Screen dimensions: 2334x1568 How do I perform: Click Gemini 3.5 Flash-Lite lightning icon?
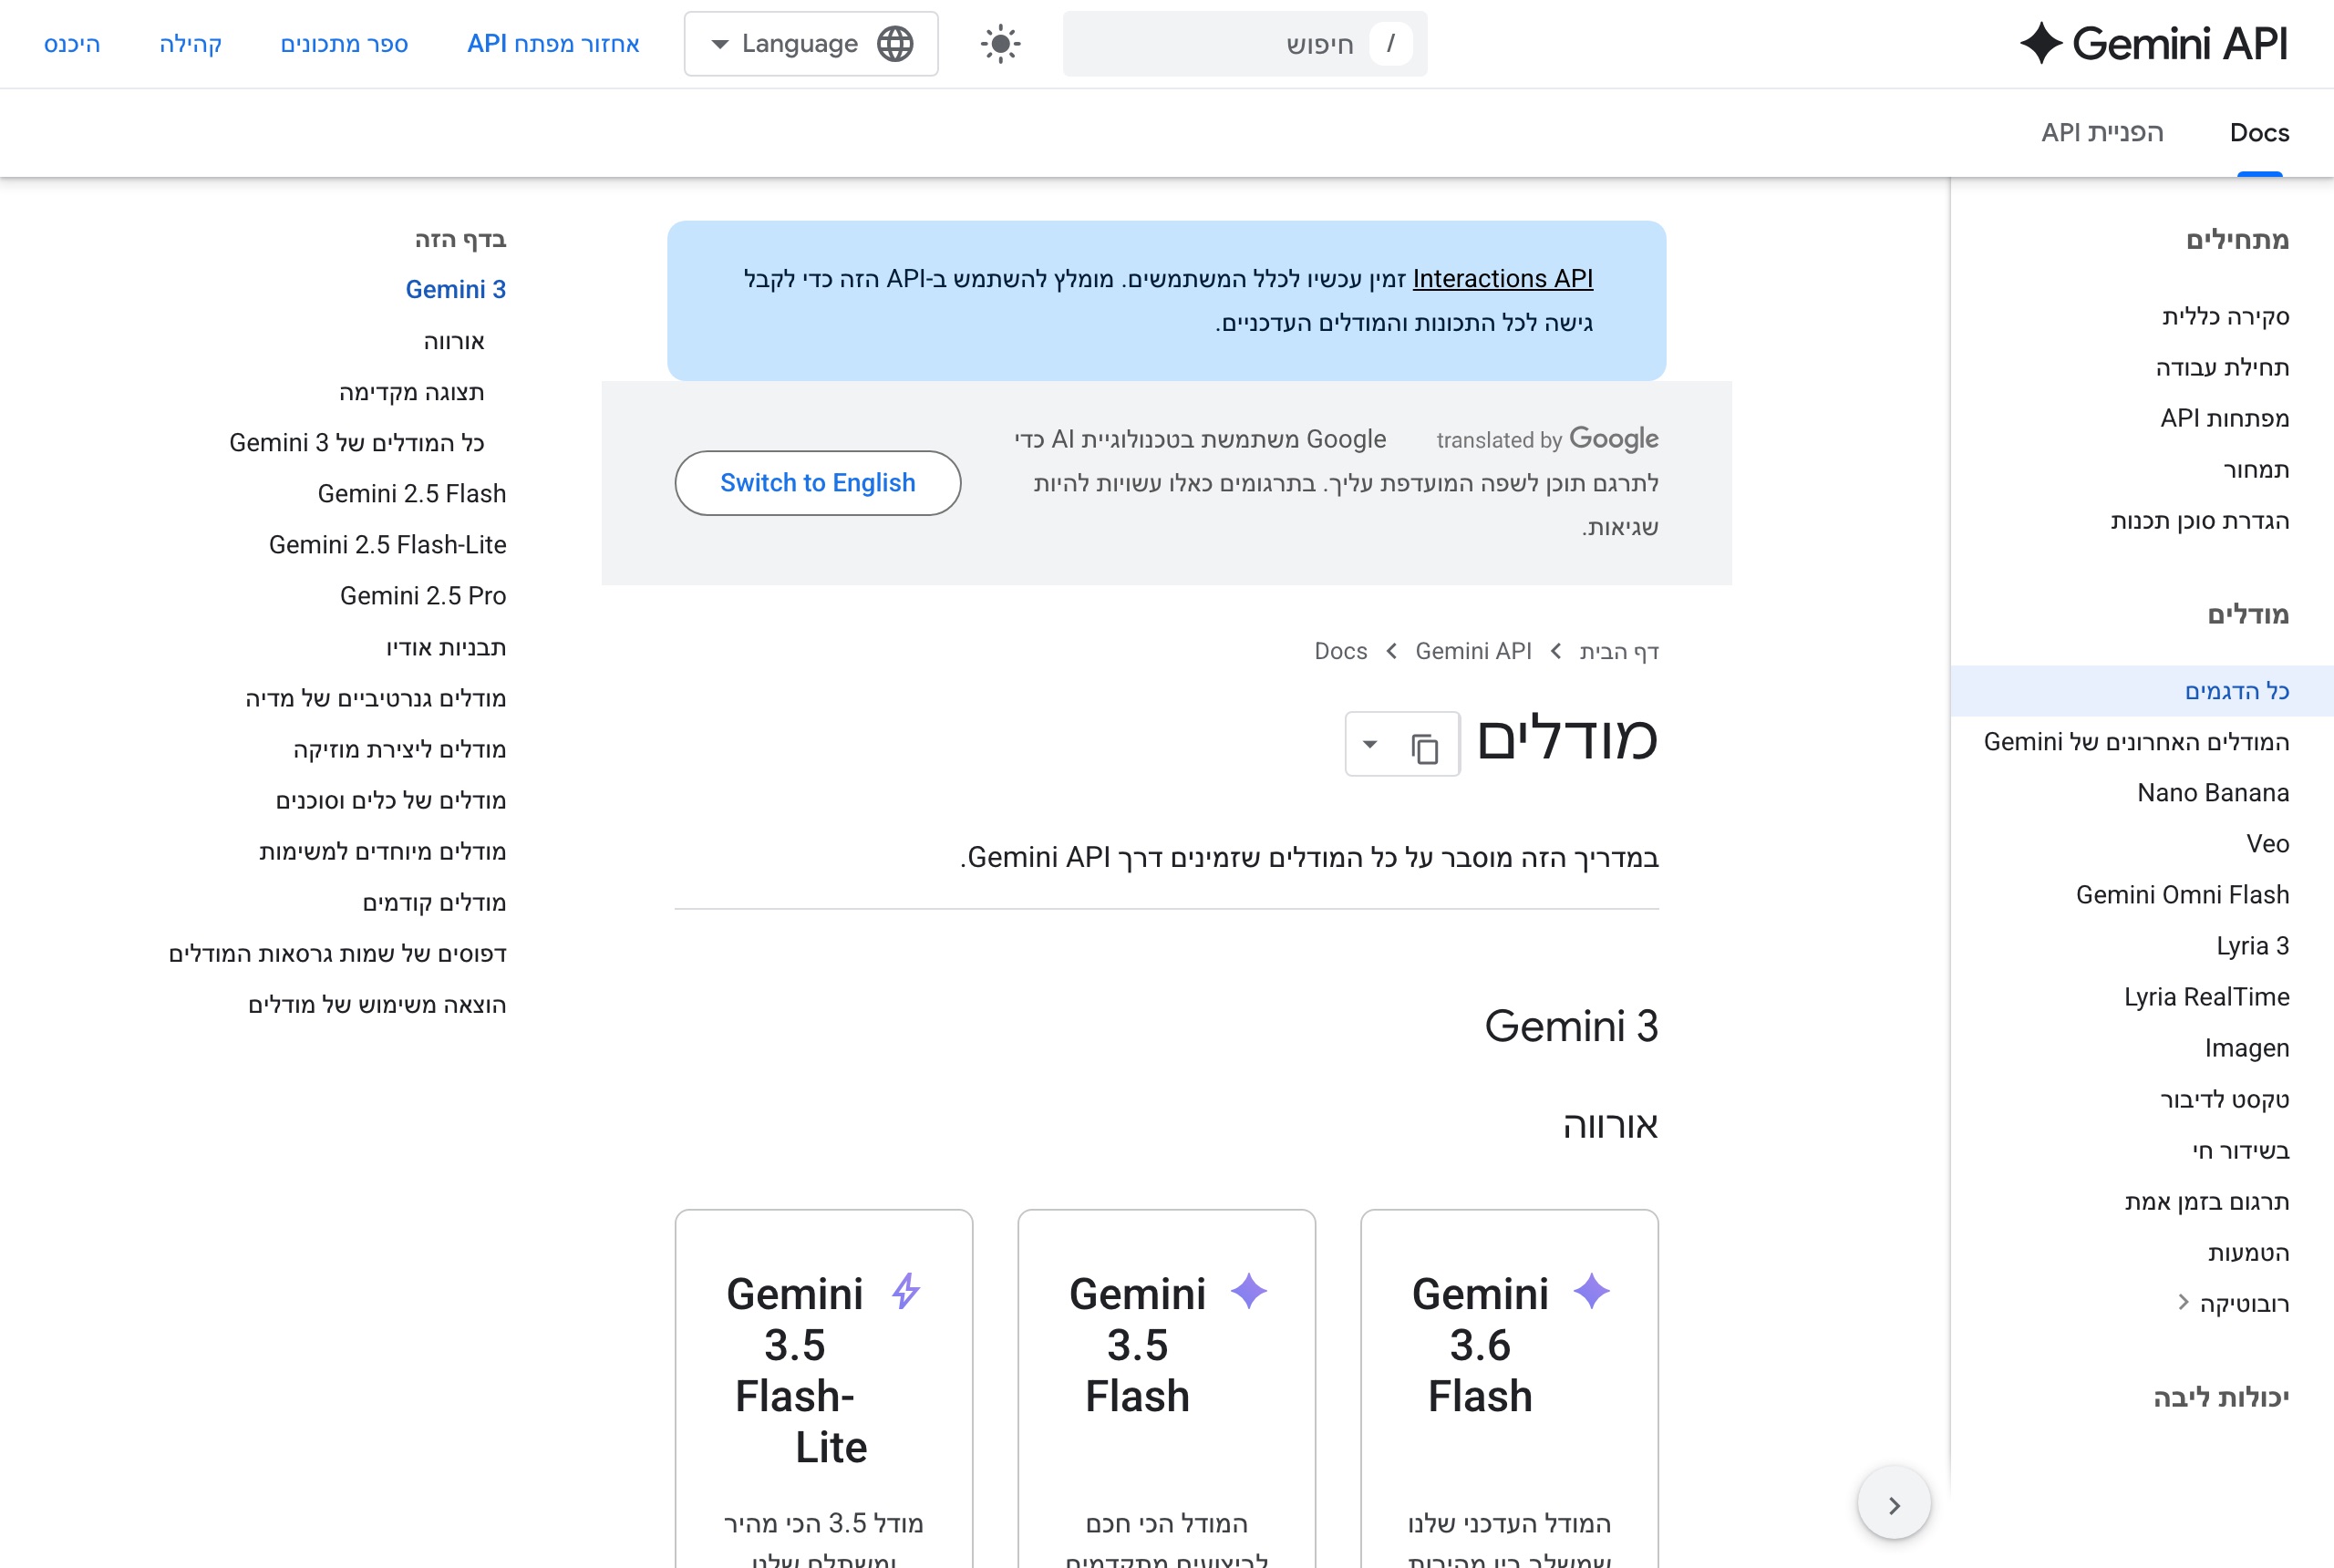(x=906, y=1291)
